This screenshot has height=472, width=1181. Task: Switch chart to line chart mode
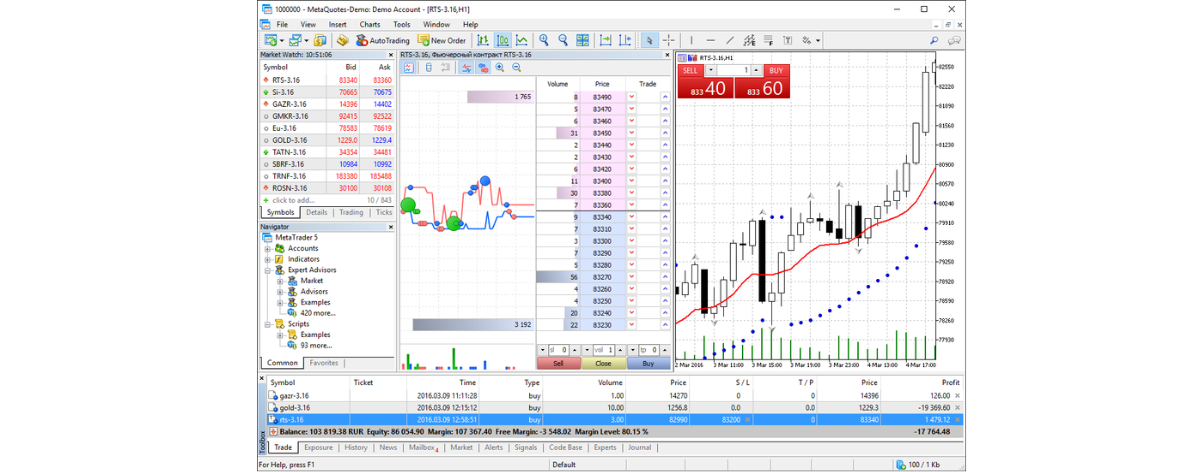pyautogui.click(x=522, y=41)
